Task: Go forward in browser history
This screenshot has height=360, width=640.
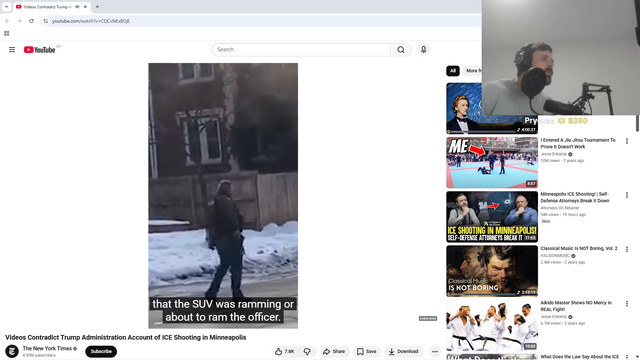Action: [x=19, y=21]
